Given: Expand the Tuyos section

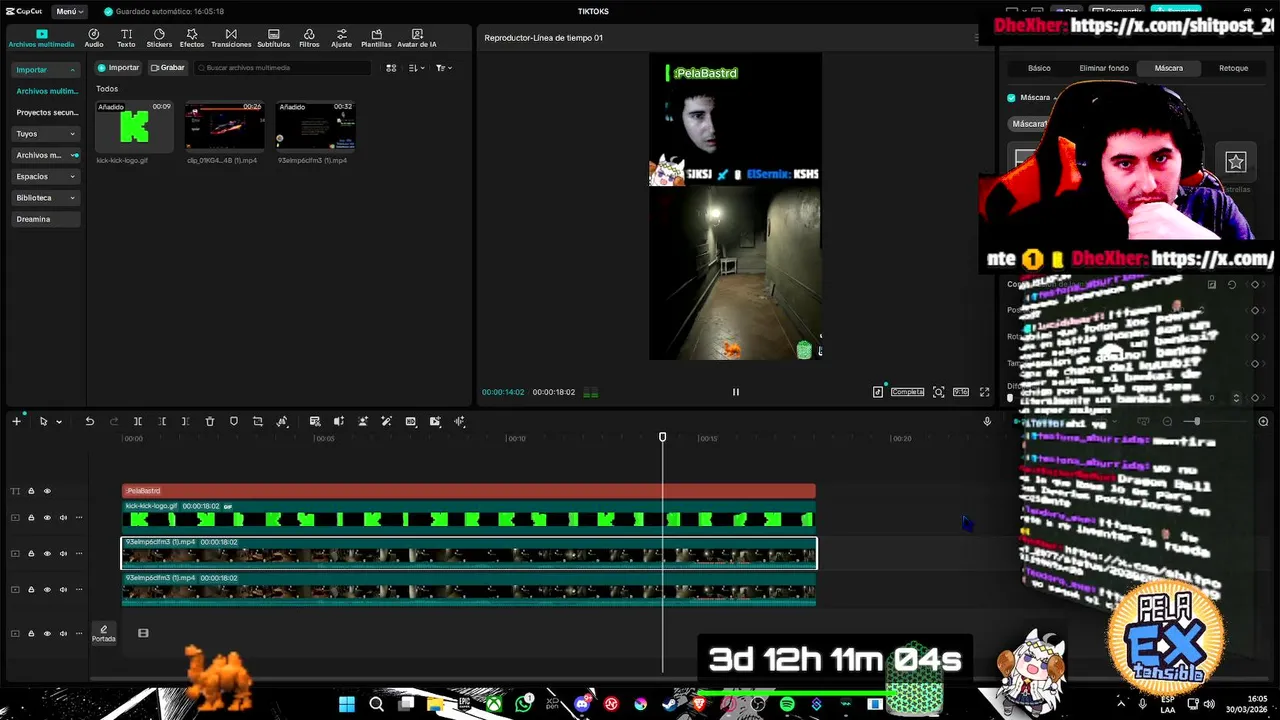Looking at the screenshot, I should coord(46,133).
